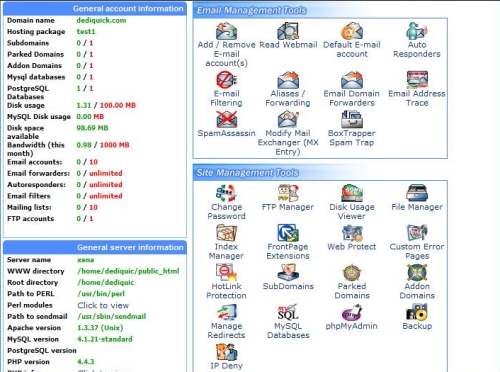This screenshot has width=500, height=372.
Task: Click the File Manager text link
Action: click(417, 207)
